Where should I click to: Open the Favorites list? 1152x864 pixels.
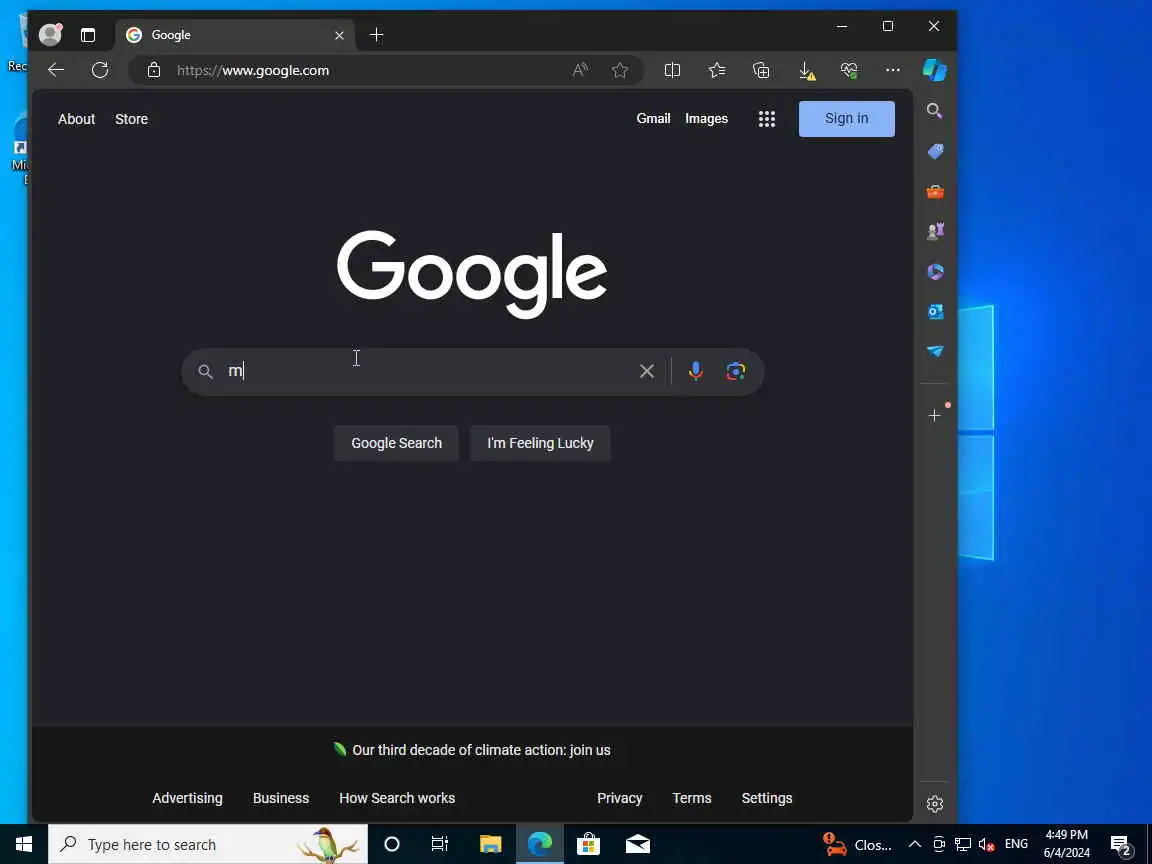point(717,70)
